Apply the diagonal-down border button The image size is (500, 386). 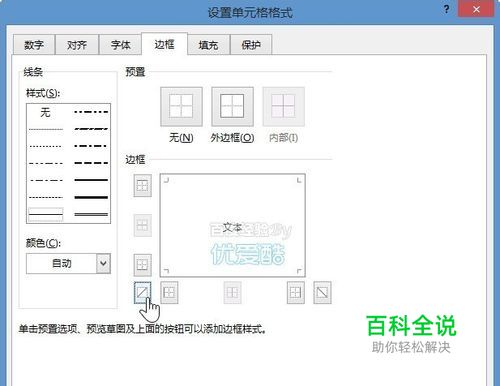coord(322,293)
